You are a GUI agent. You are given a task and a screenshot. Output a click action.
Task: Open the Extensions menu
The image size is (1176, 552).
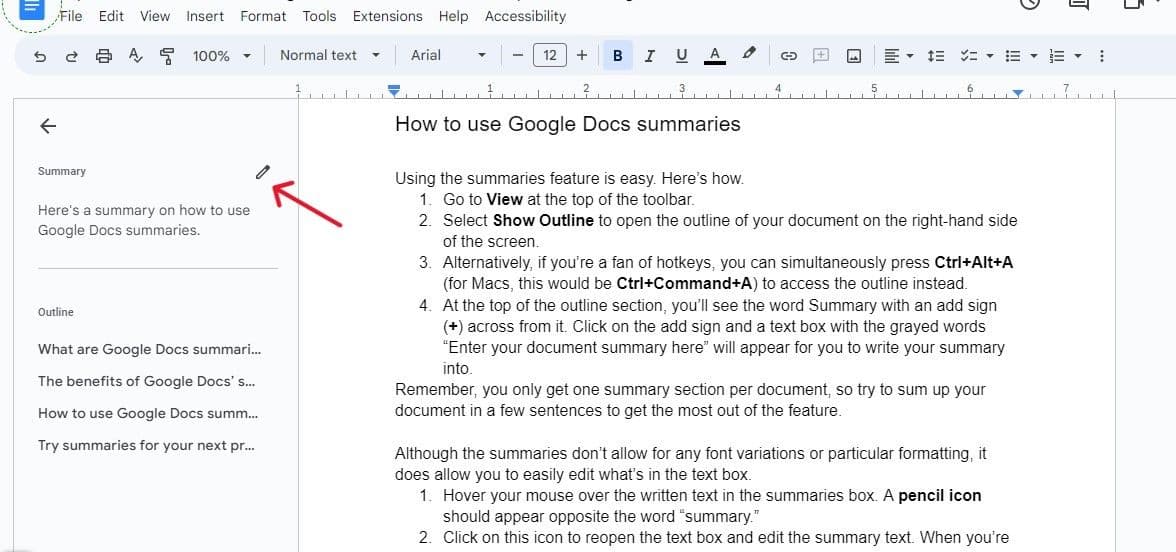coord(387,16)
